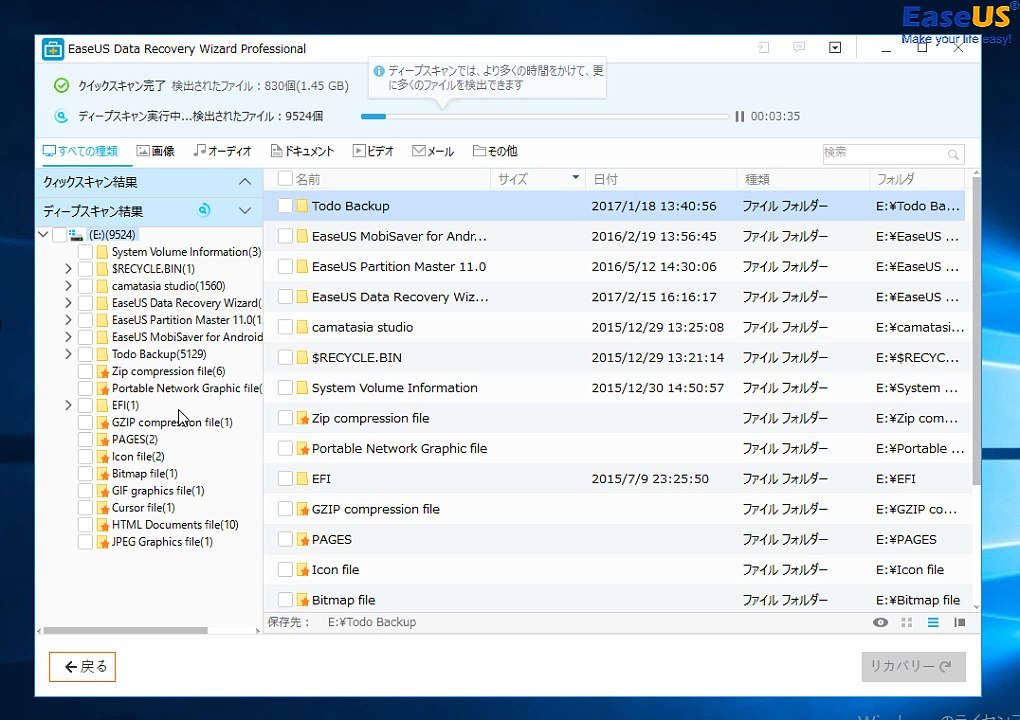The height and width of the screenshot is (720, 1020).
Task: Check the camatasia studio row checkbox in list
Action: tap(285, 327)
